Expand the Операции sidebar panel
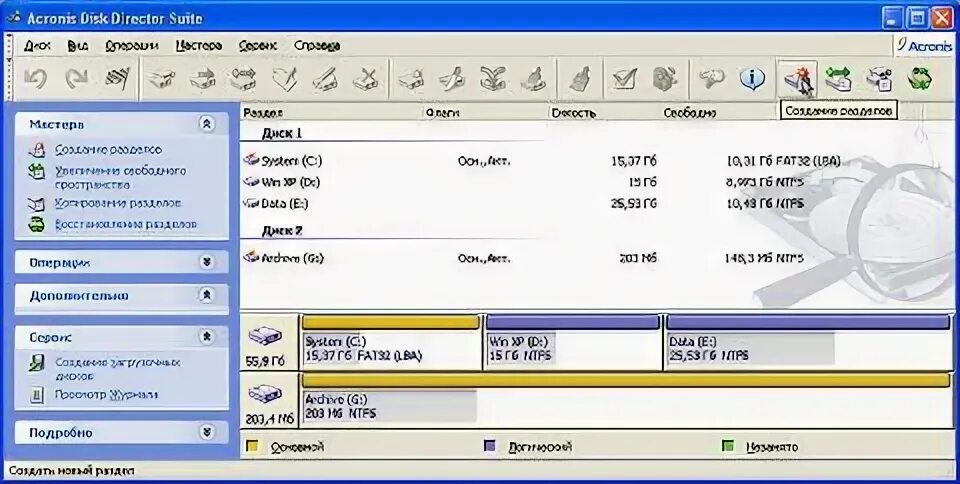960x484 pixels. pyautogui.click(x=207, y=262)
